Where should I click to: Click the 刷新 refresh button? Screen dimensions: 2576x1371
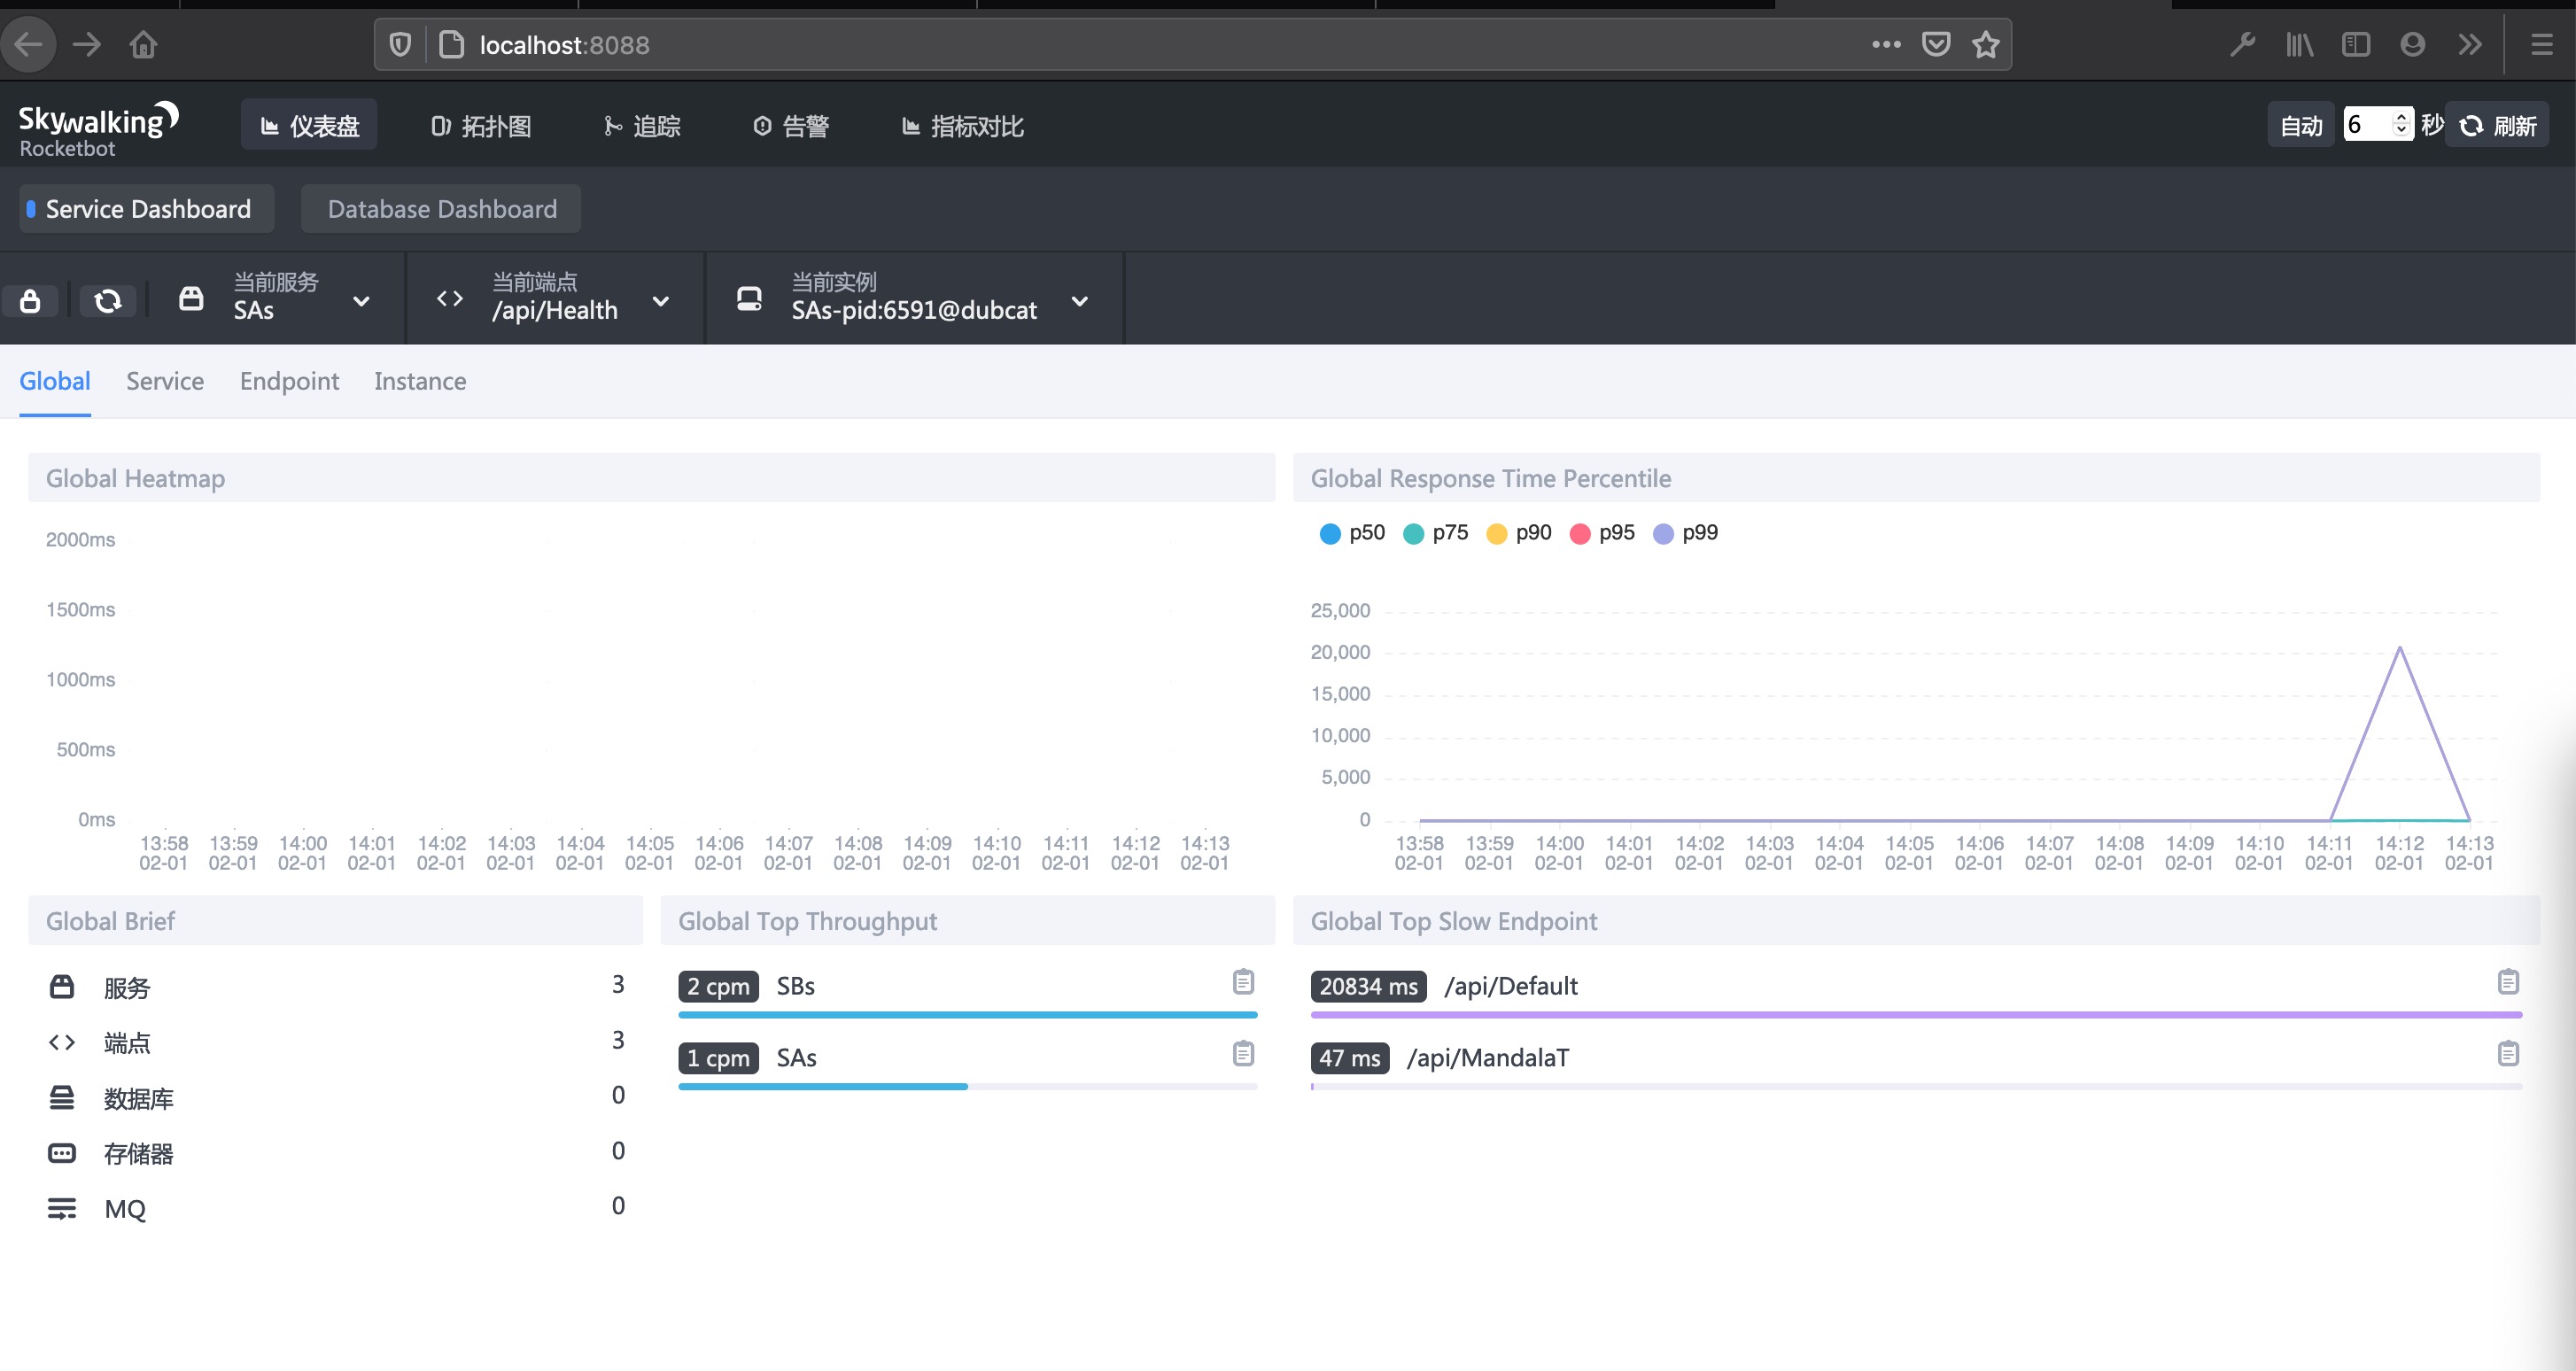[x=2497, y=125]
